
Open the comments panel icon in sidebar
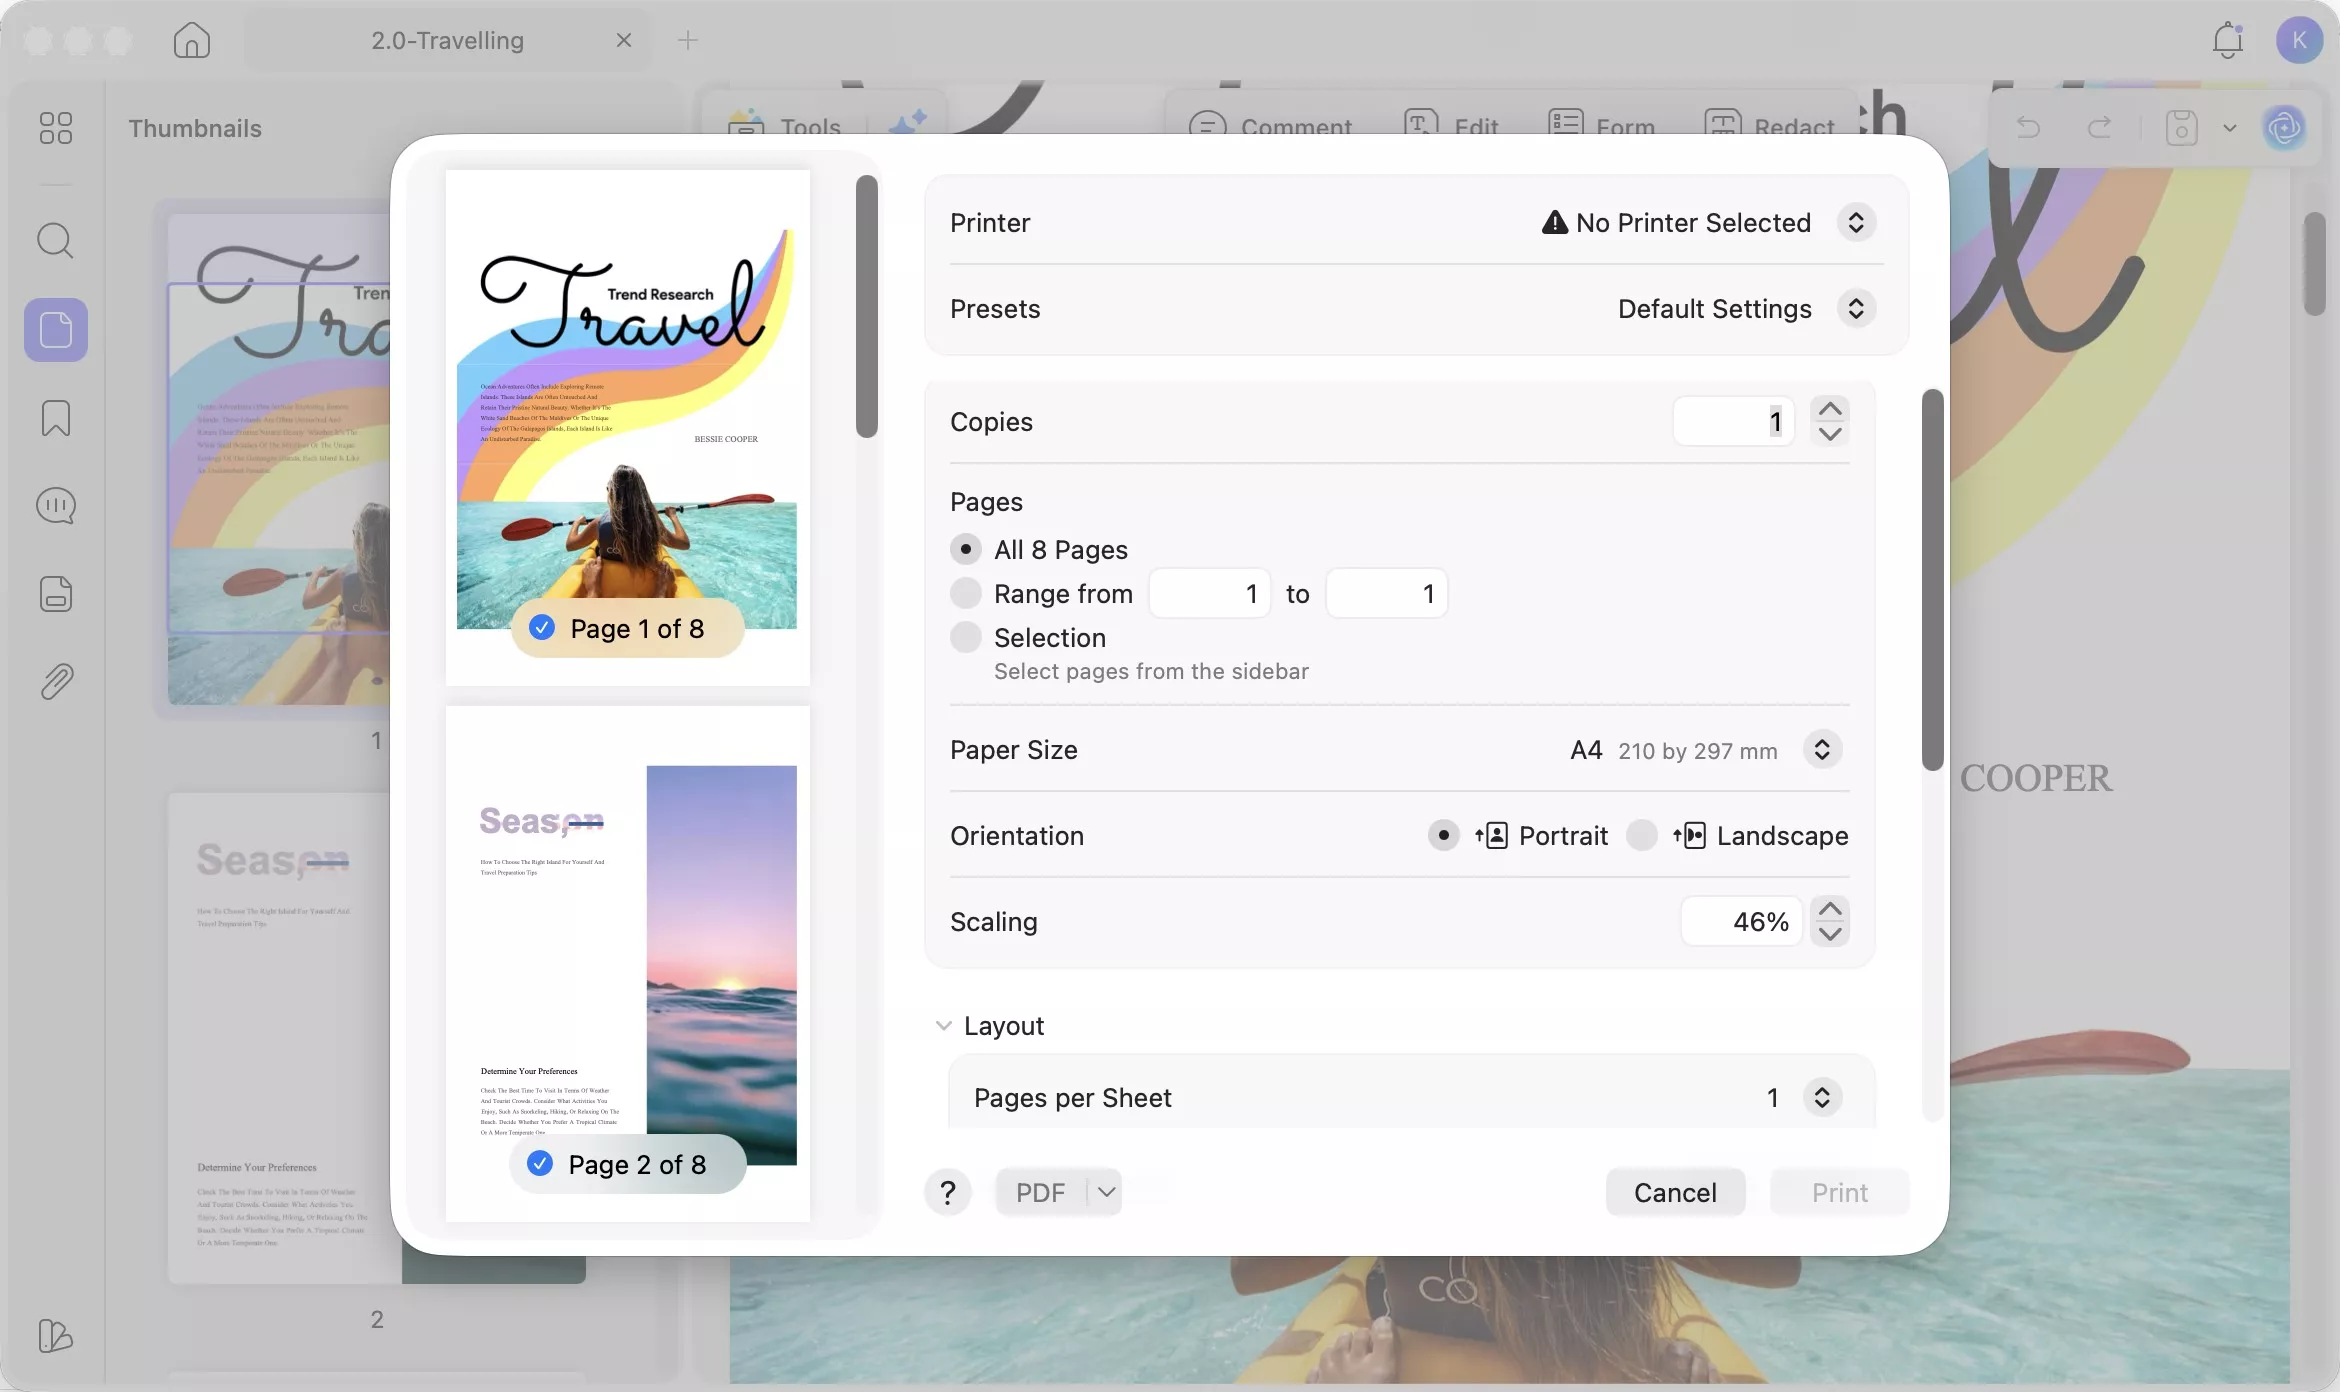55,506
